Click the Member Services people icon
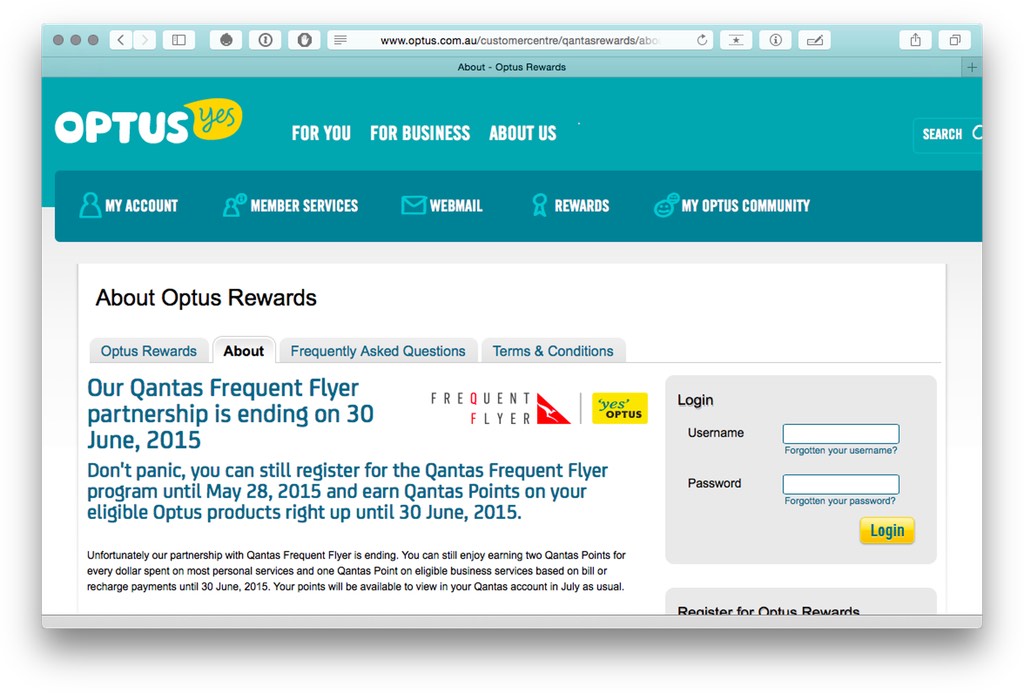 click(234, 205)
